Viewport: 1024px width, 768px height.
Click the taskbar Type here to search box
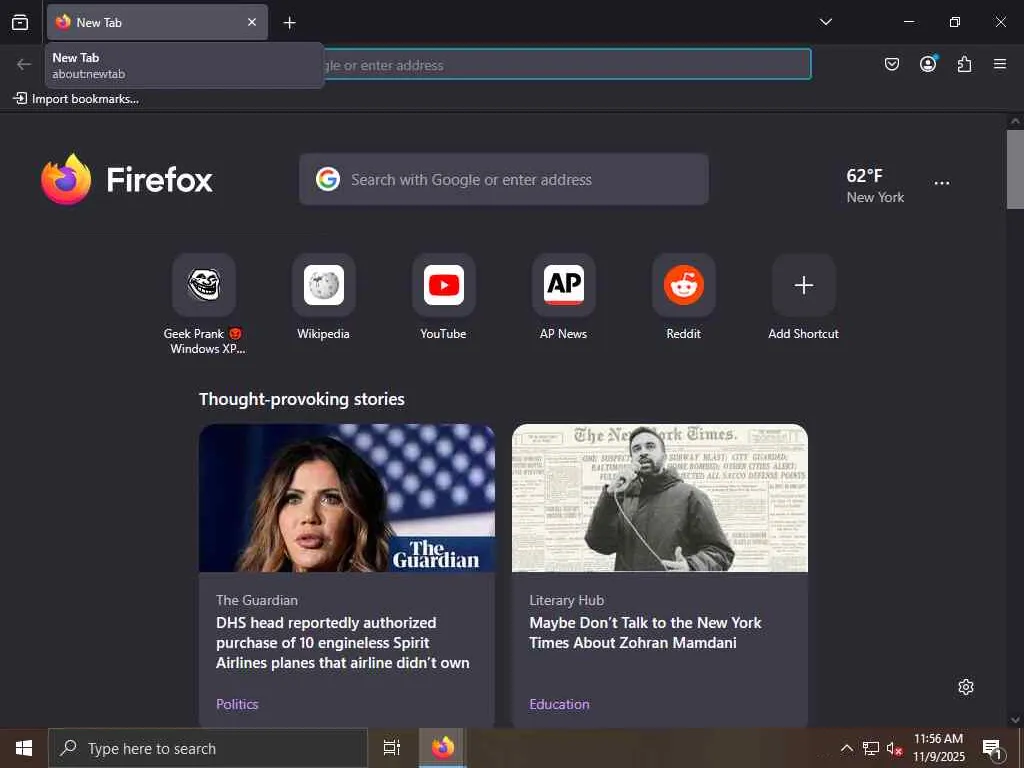click(208, 748)
